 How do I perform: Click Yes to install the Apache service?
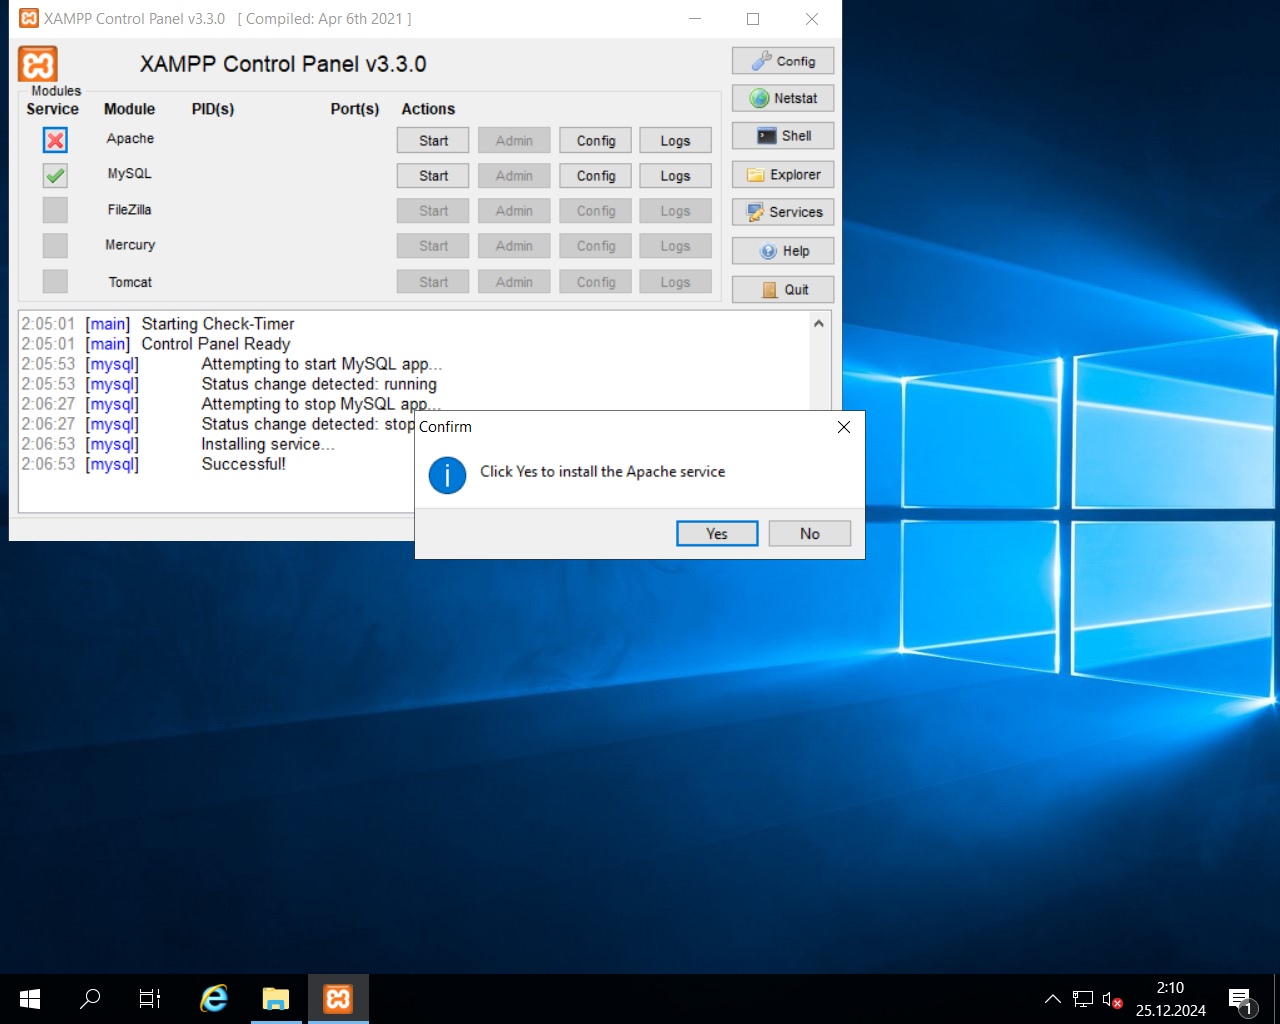pyautogui.click(x=716, y=533)
